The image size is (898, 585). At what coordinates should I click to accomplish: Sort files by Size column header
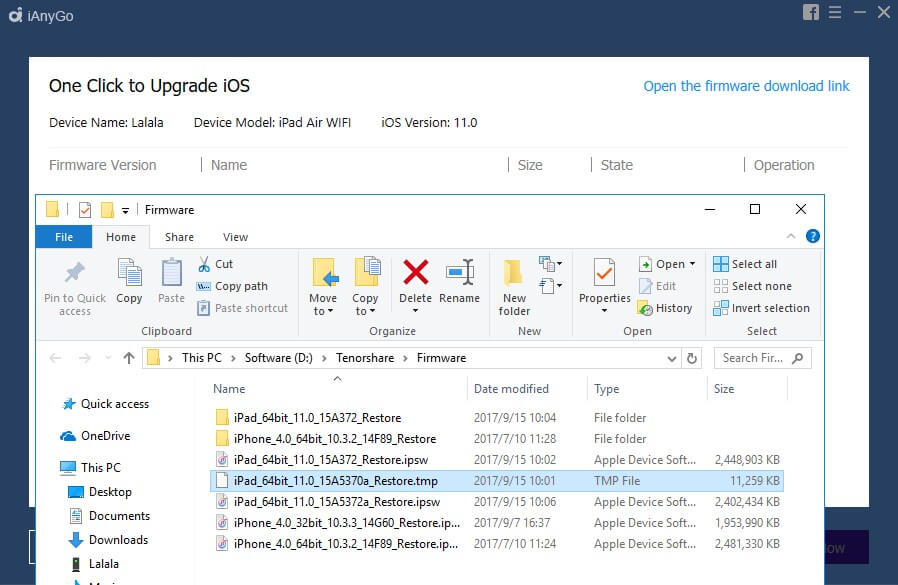724,388
